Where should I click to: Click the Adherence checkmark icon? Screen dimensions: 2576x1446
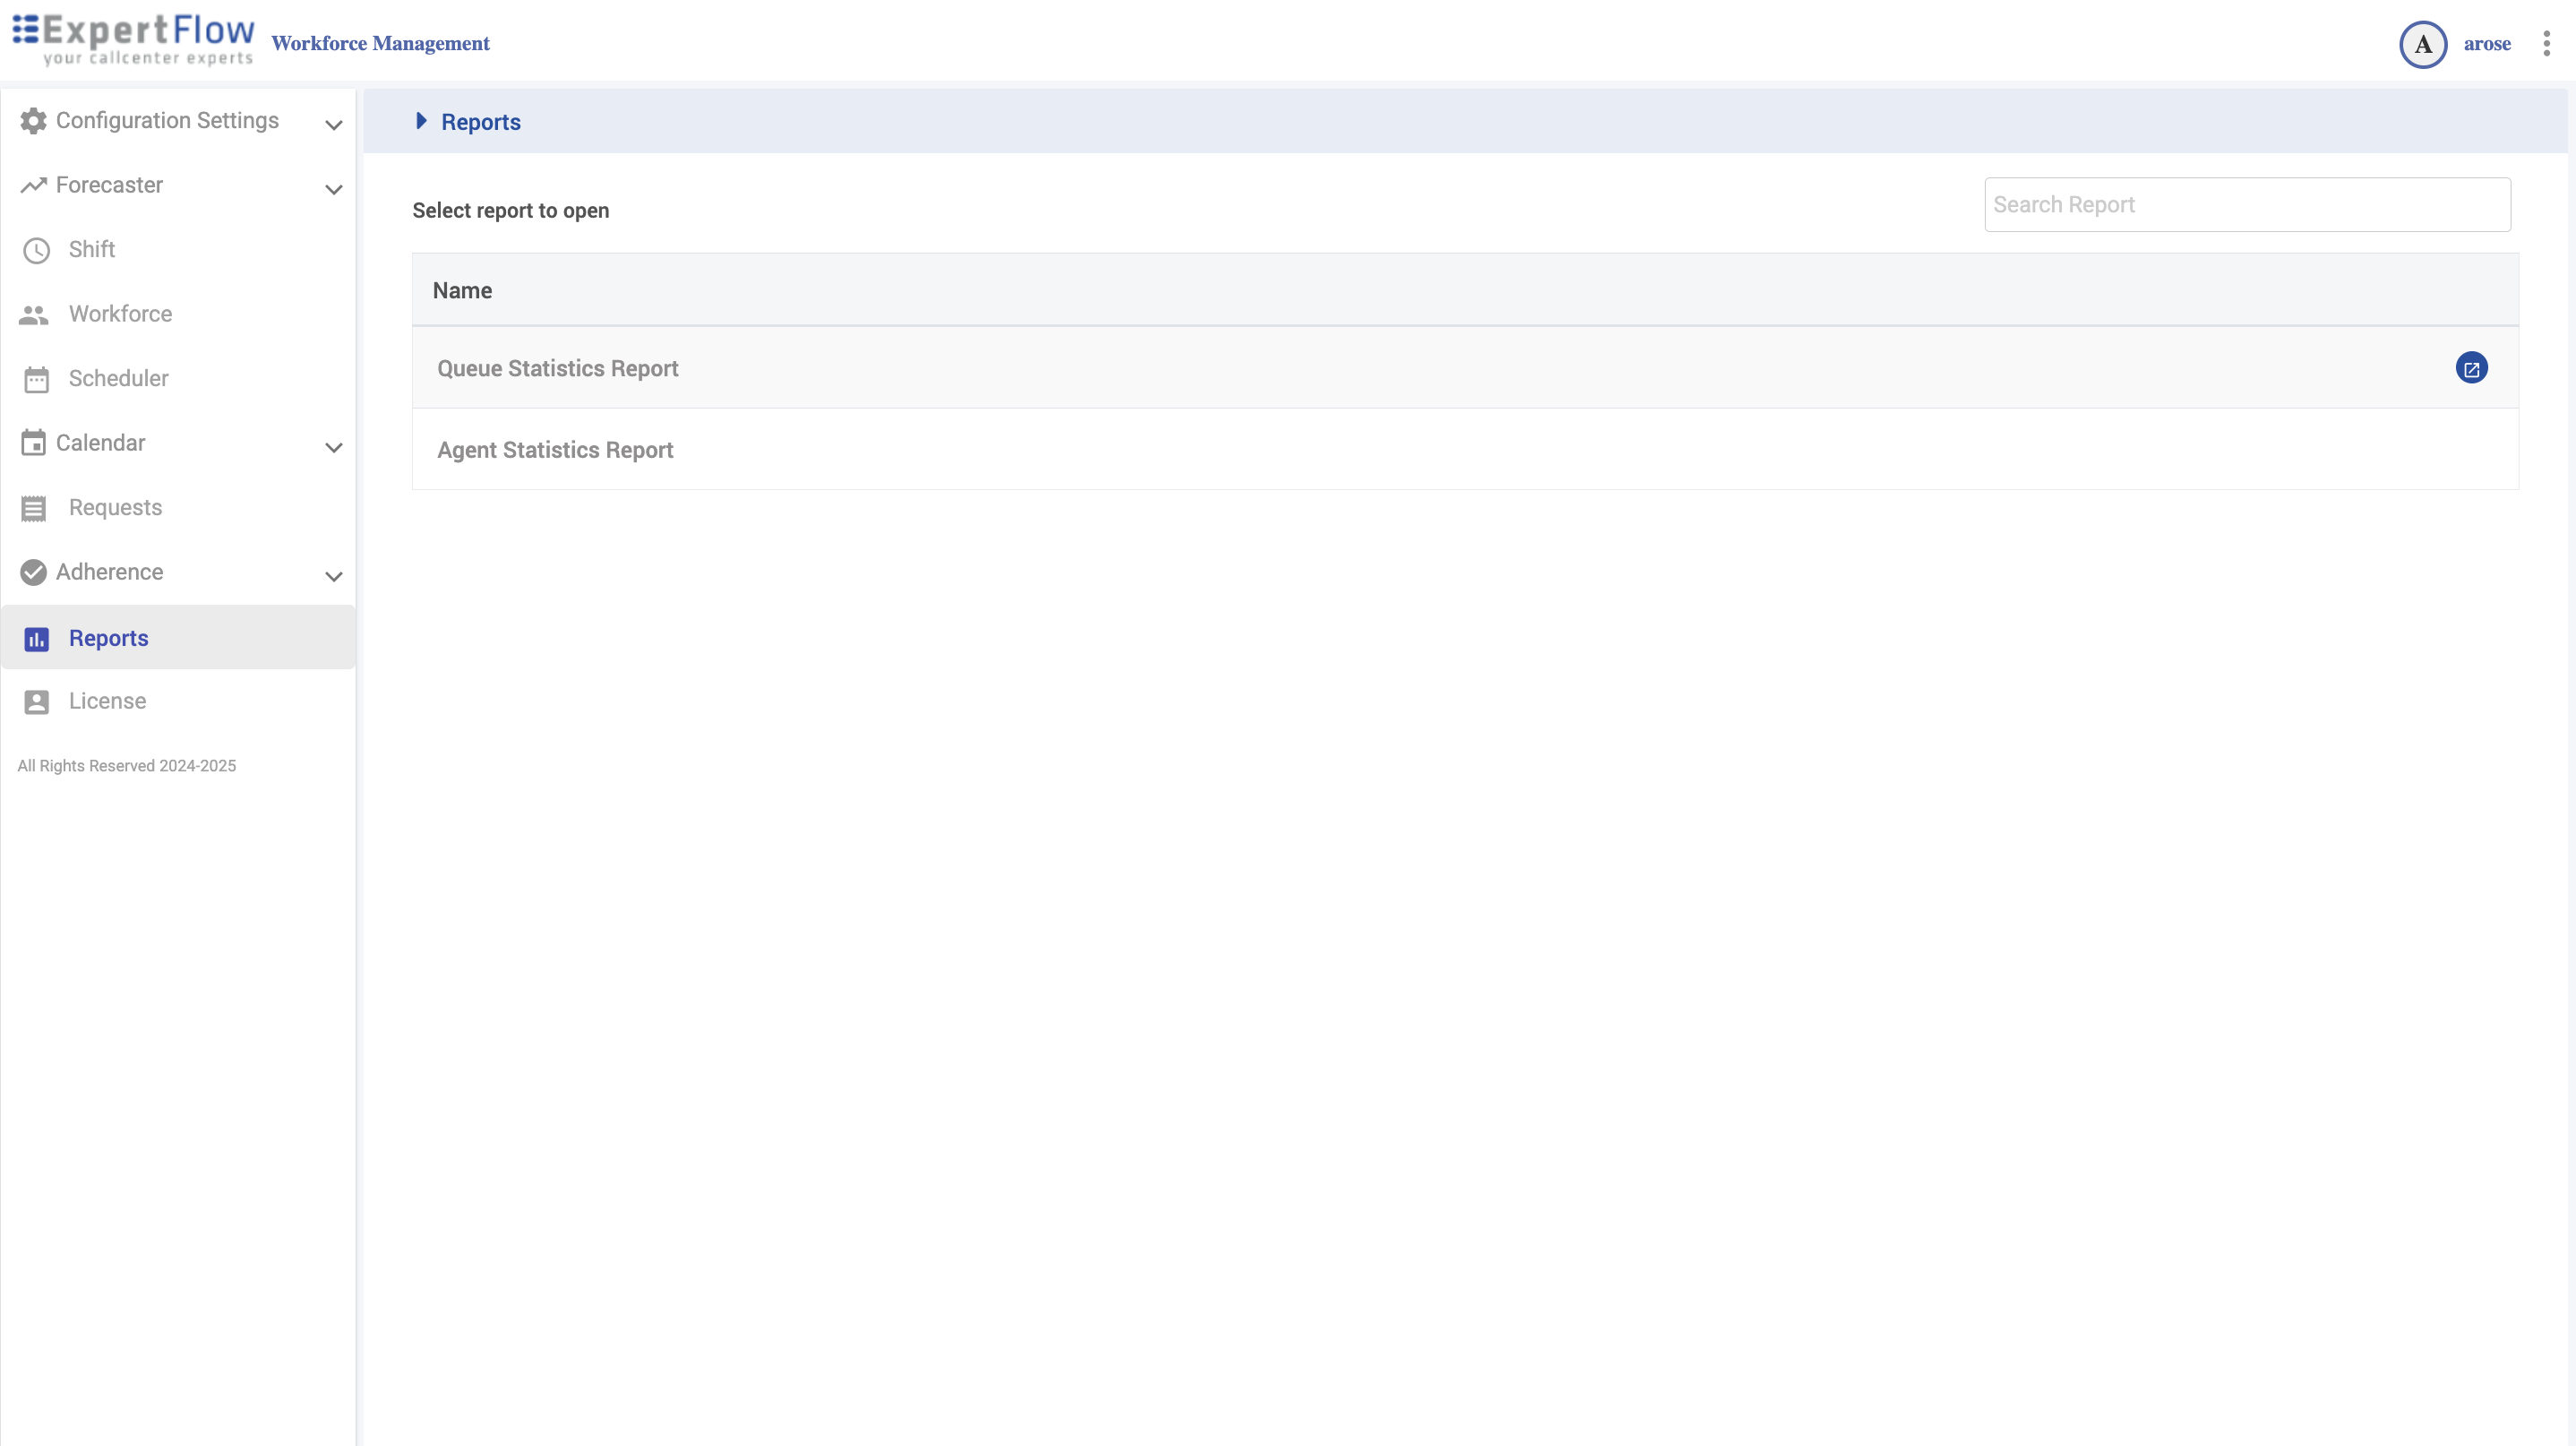[33, 572]
